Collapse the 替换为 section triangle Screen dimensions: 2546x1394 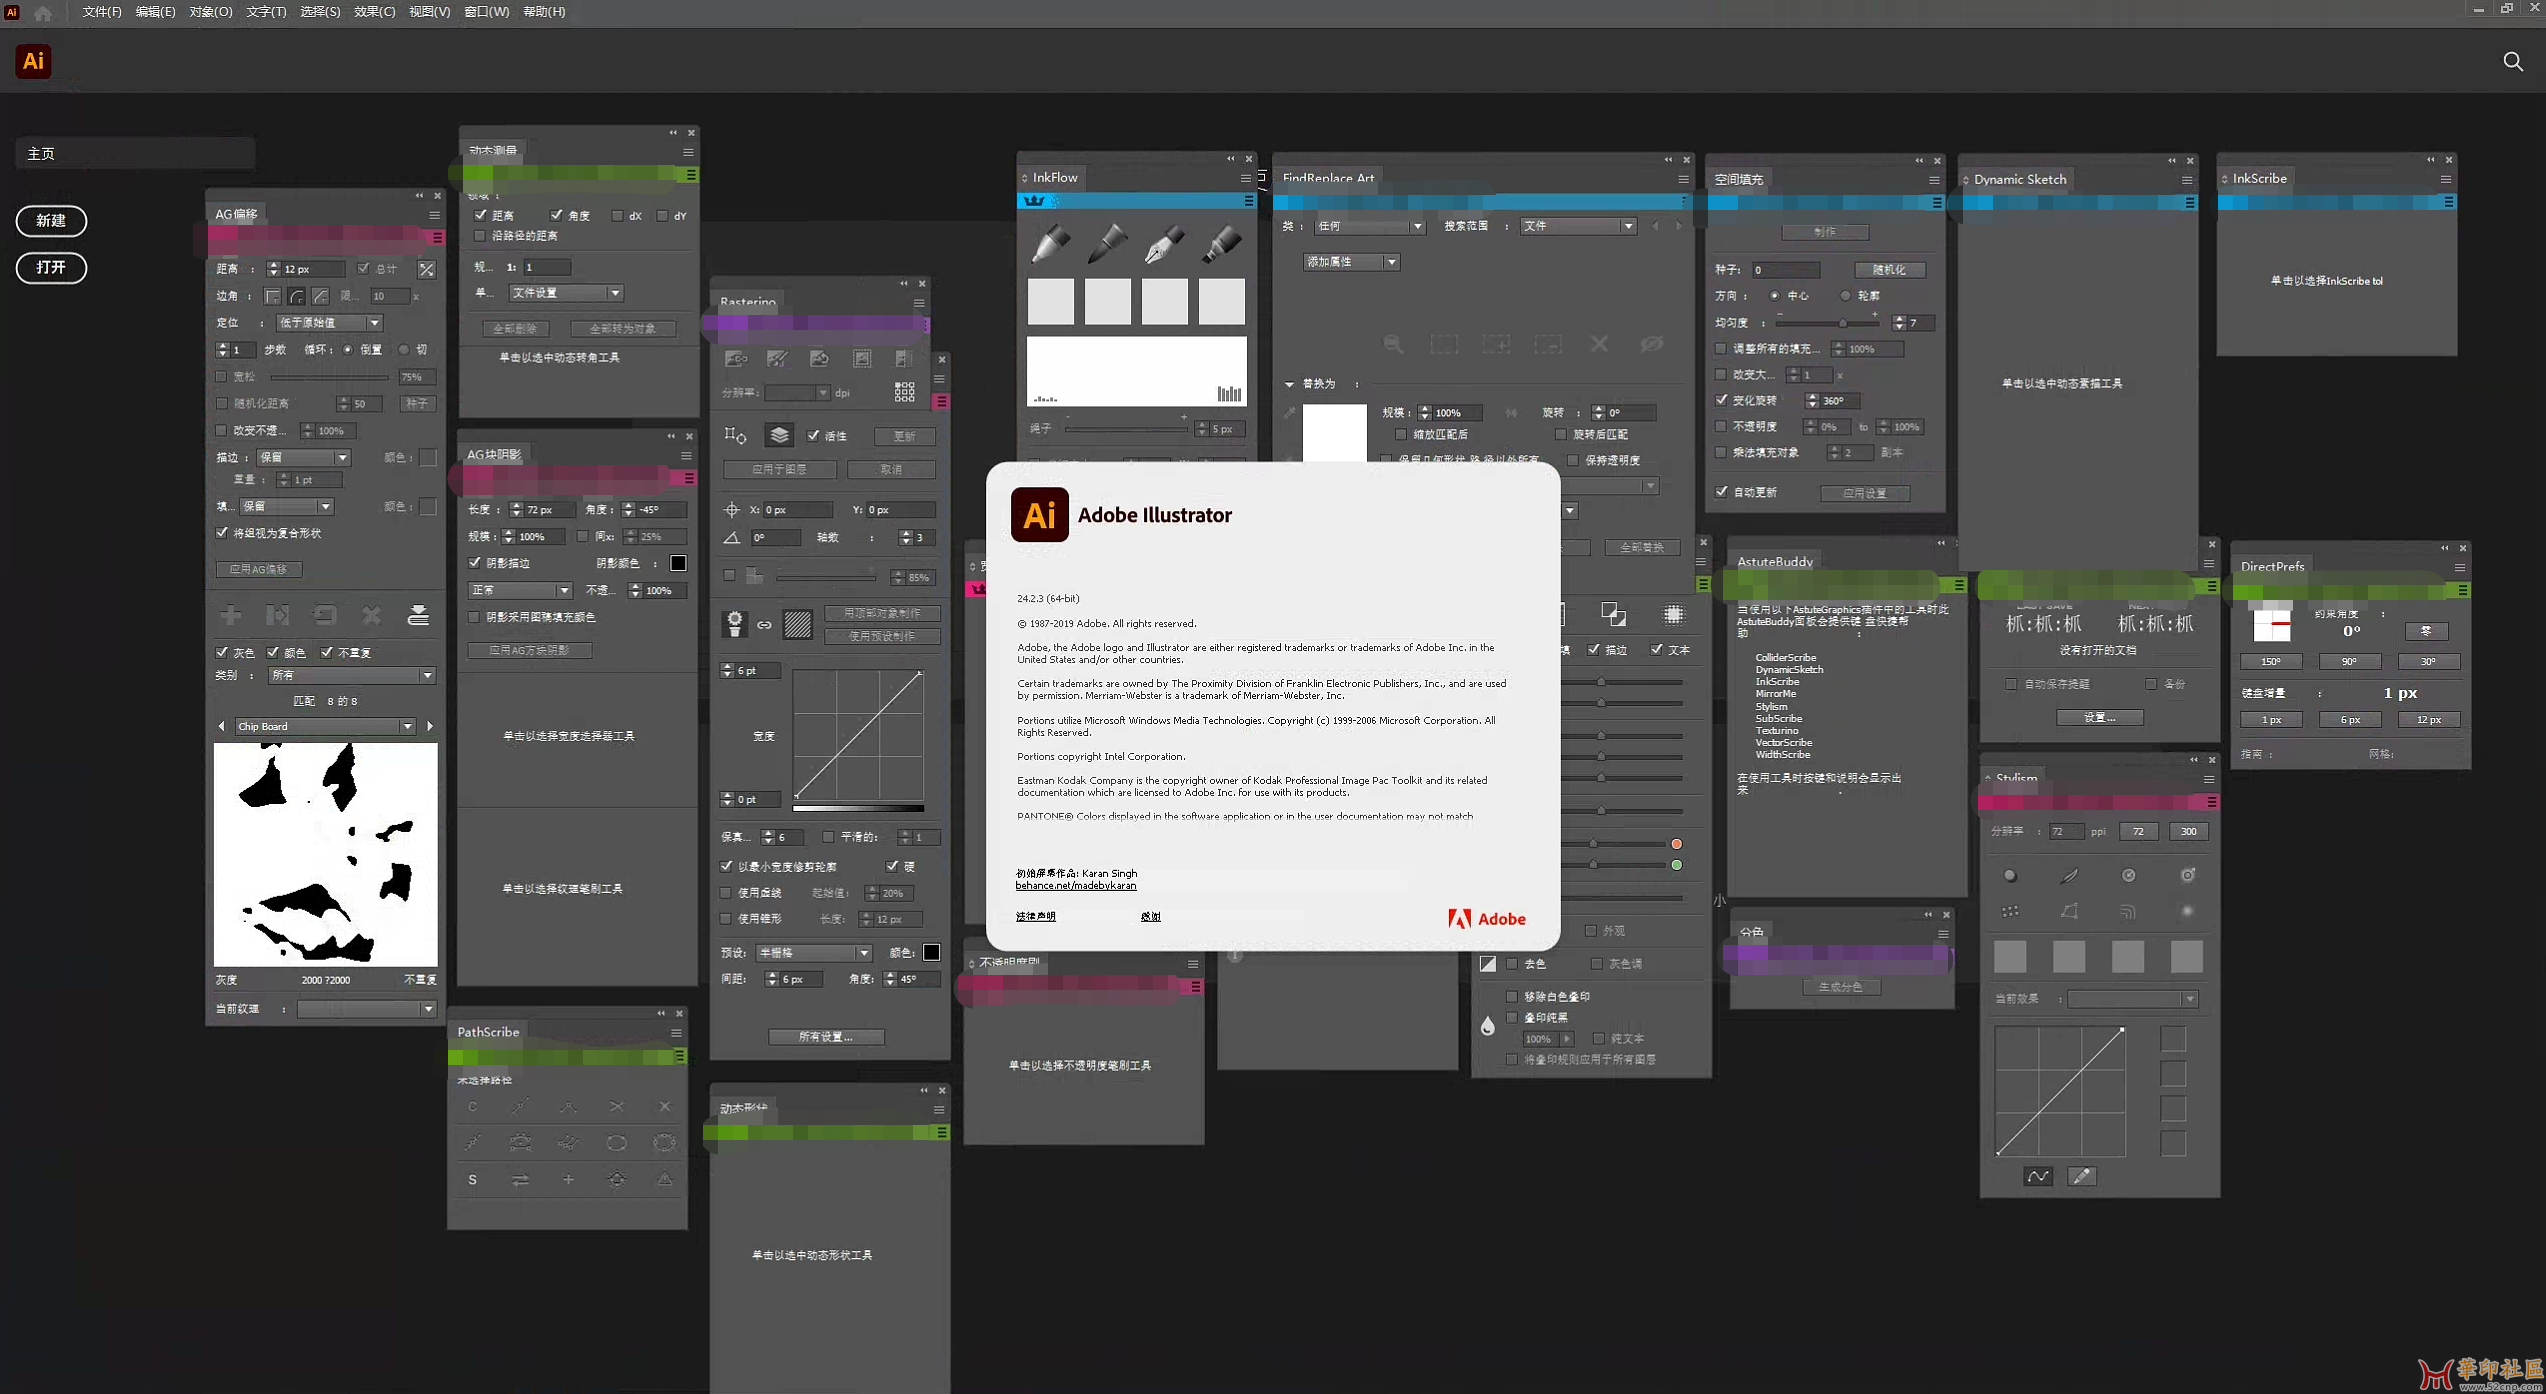[x=1289, y=384]
